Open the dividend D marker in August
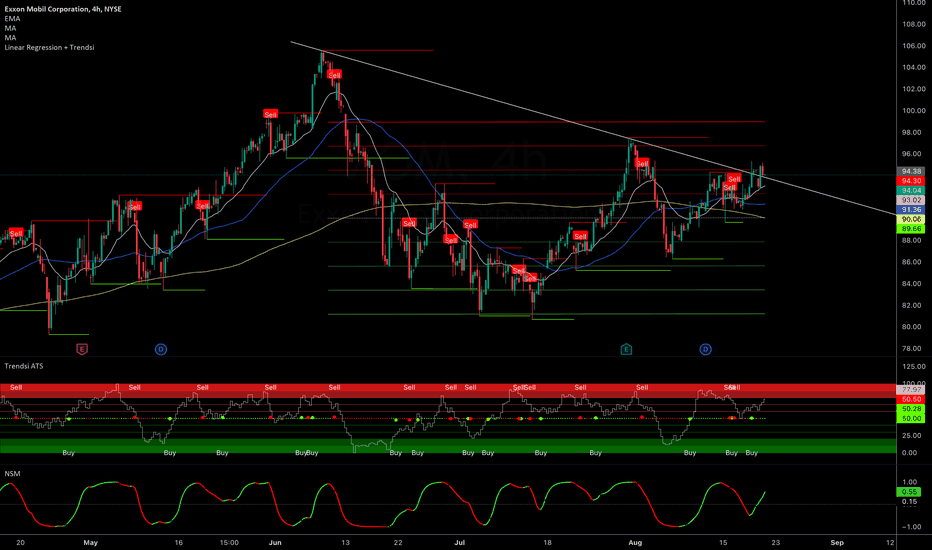The height and width of the screenshot is (550, 932). coord(706,349)
